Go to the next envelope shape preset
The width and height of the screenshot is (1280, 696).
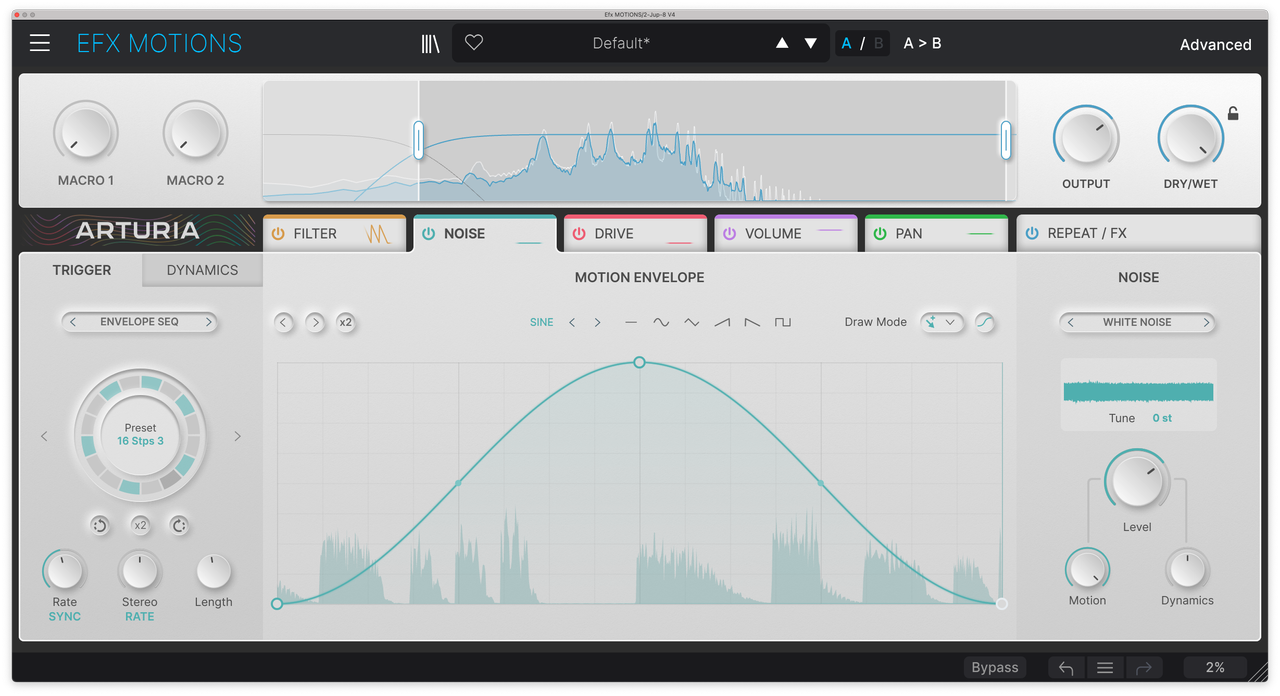pyautogui.click(x=597, y=322)
